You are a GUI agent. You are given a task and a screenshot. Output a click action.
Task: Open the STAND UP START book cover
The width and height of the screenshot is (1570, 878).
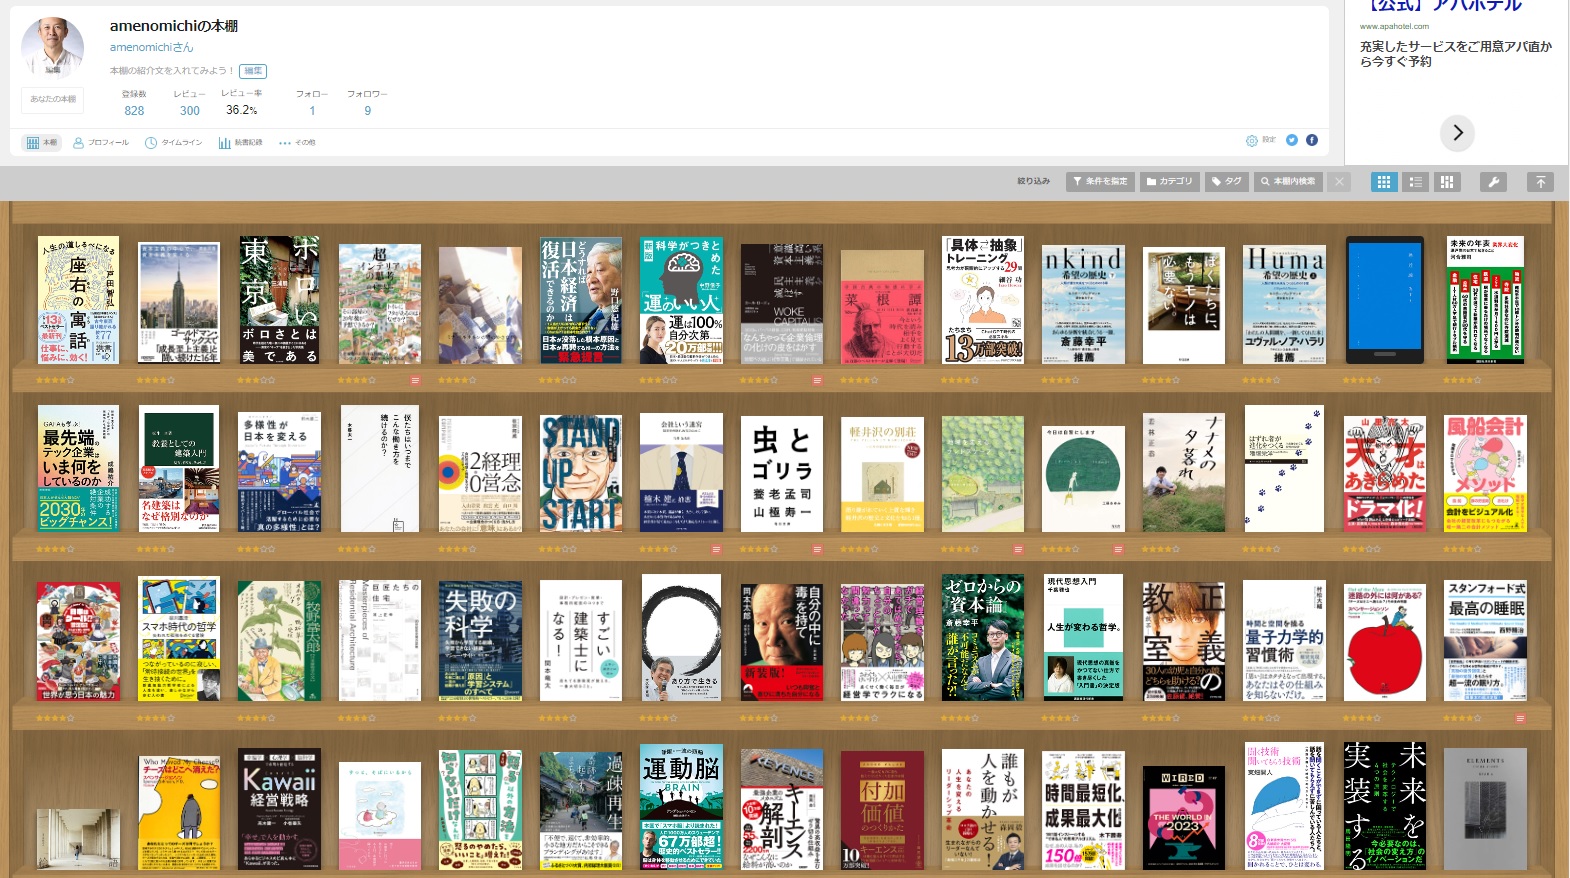point(581,473)
